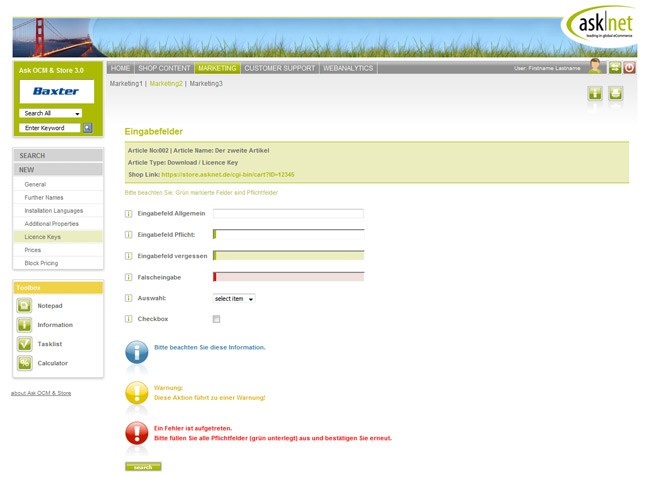Click the user profile avatar icon
650x490 pixels.
click(596, 67)
